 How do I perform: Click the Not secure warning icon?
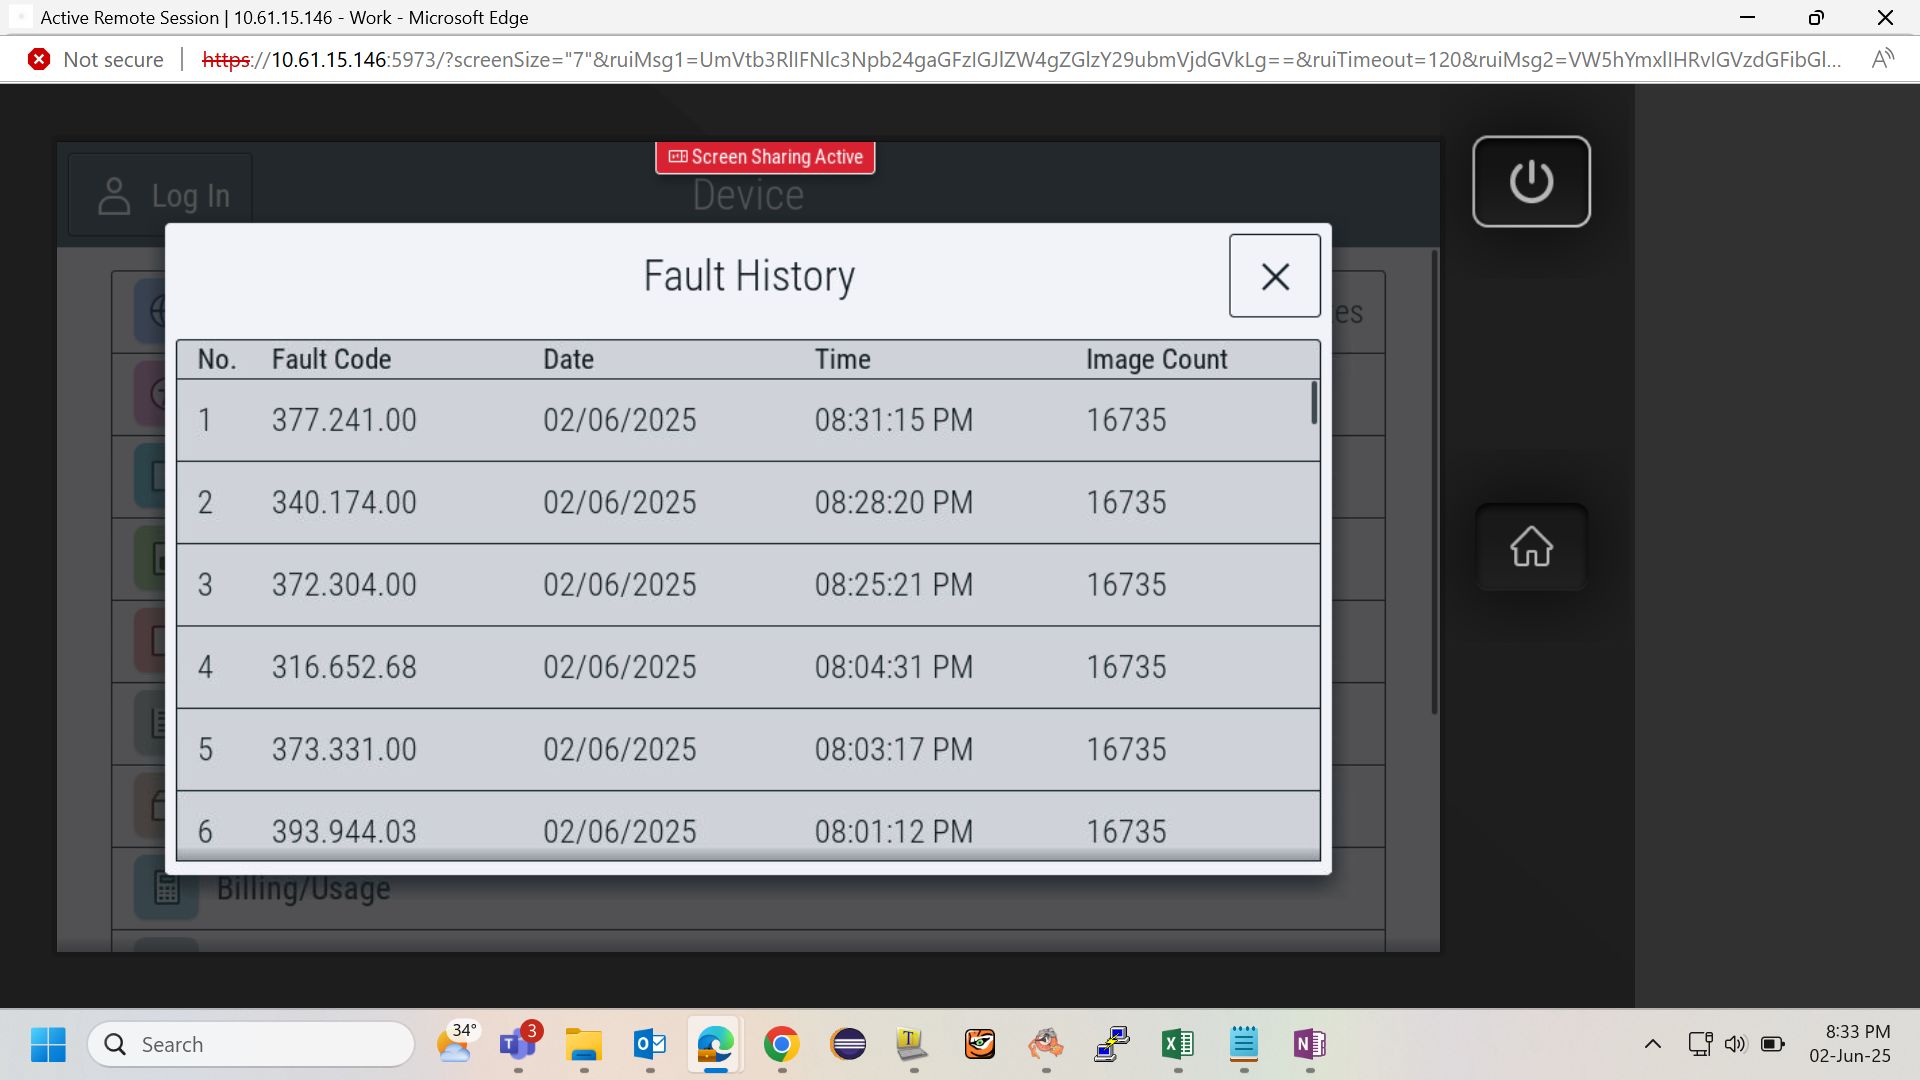[39, 59]
